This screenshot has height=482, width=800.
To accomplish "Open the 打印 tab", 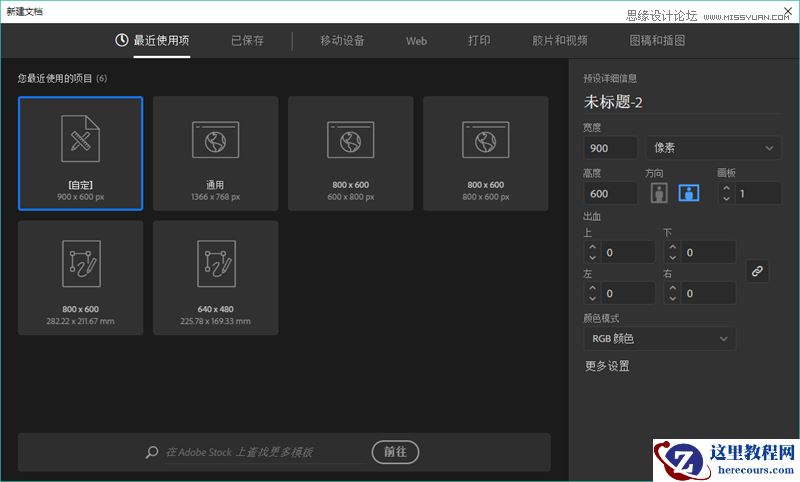I will [480, 40].
